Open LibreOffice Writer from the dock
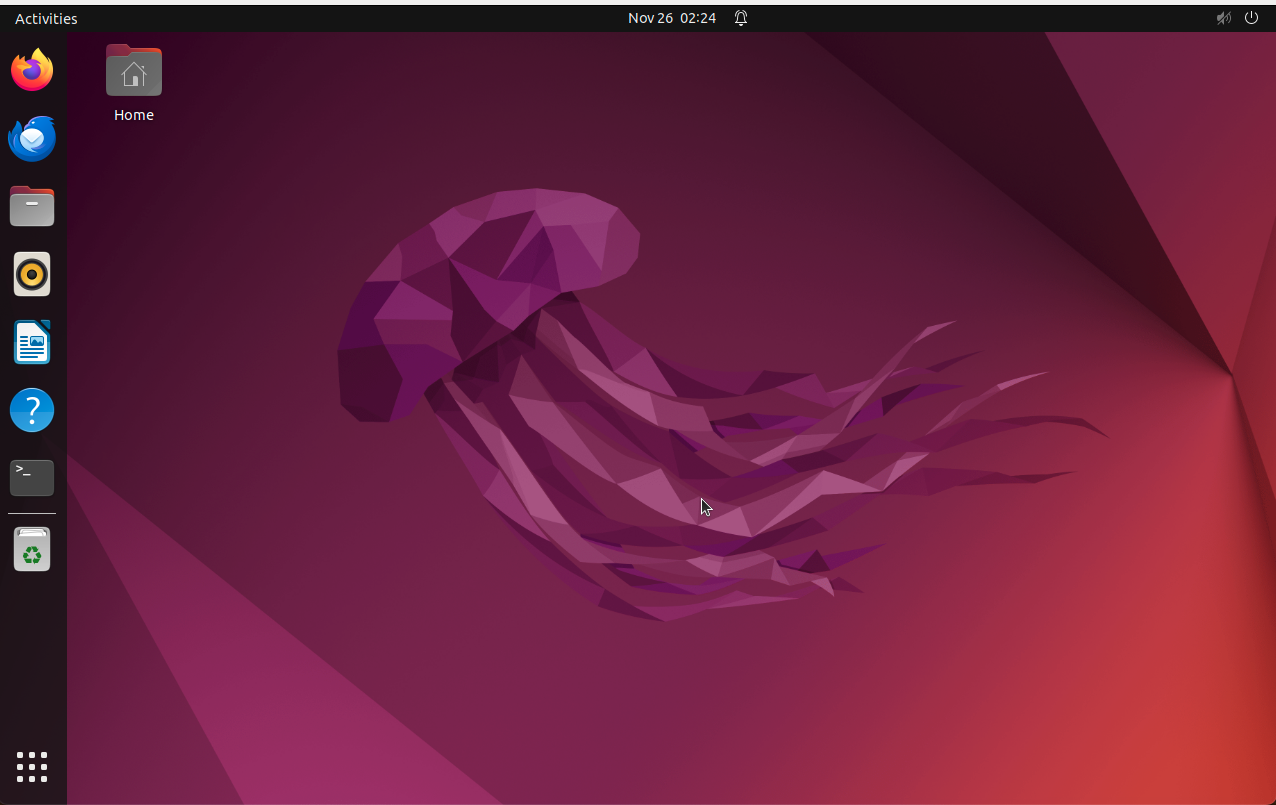The height and width of the screenshot is (805, 1276). pyautogui.click(x=32, y=342)
